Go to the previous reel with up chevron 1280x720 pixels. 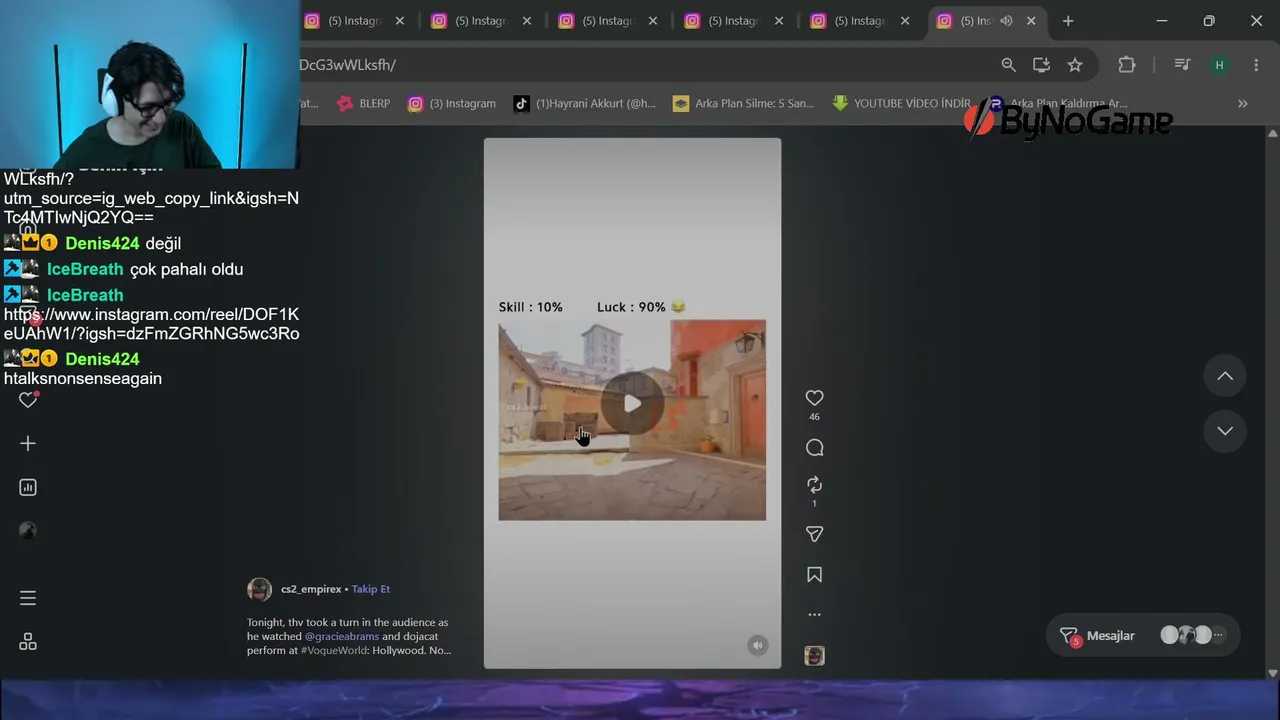click(x=1225, y=376)
